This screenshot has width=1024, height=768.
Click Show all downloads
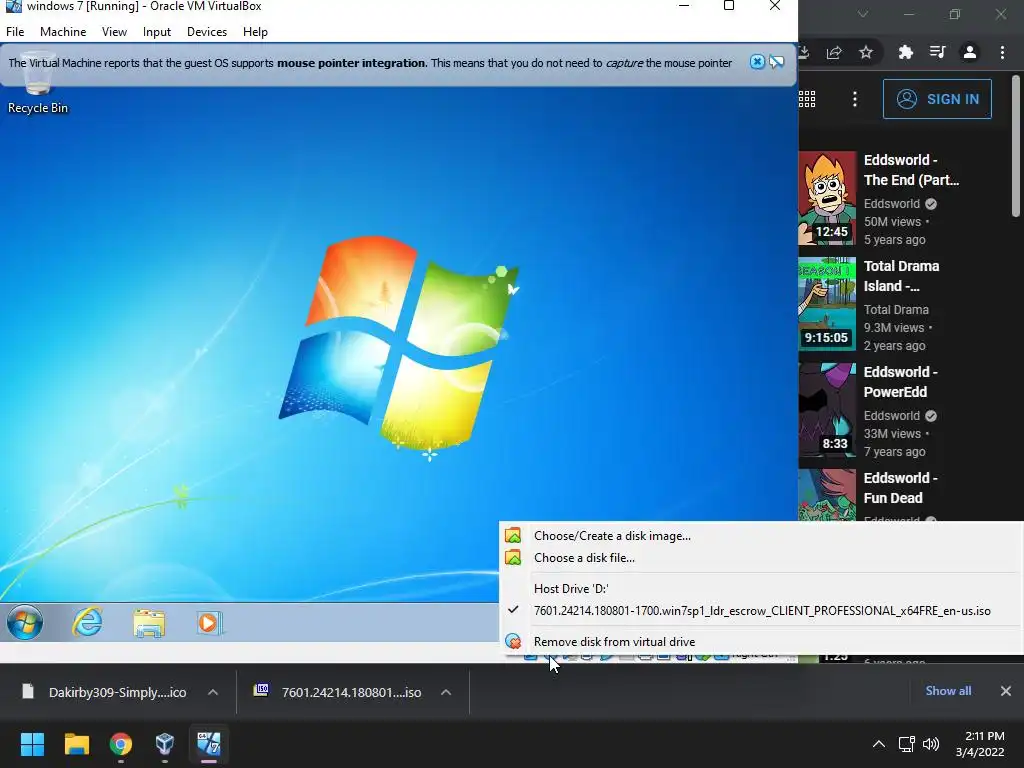click(948, 691)
